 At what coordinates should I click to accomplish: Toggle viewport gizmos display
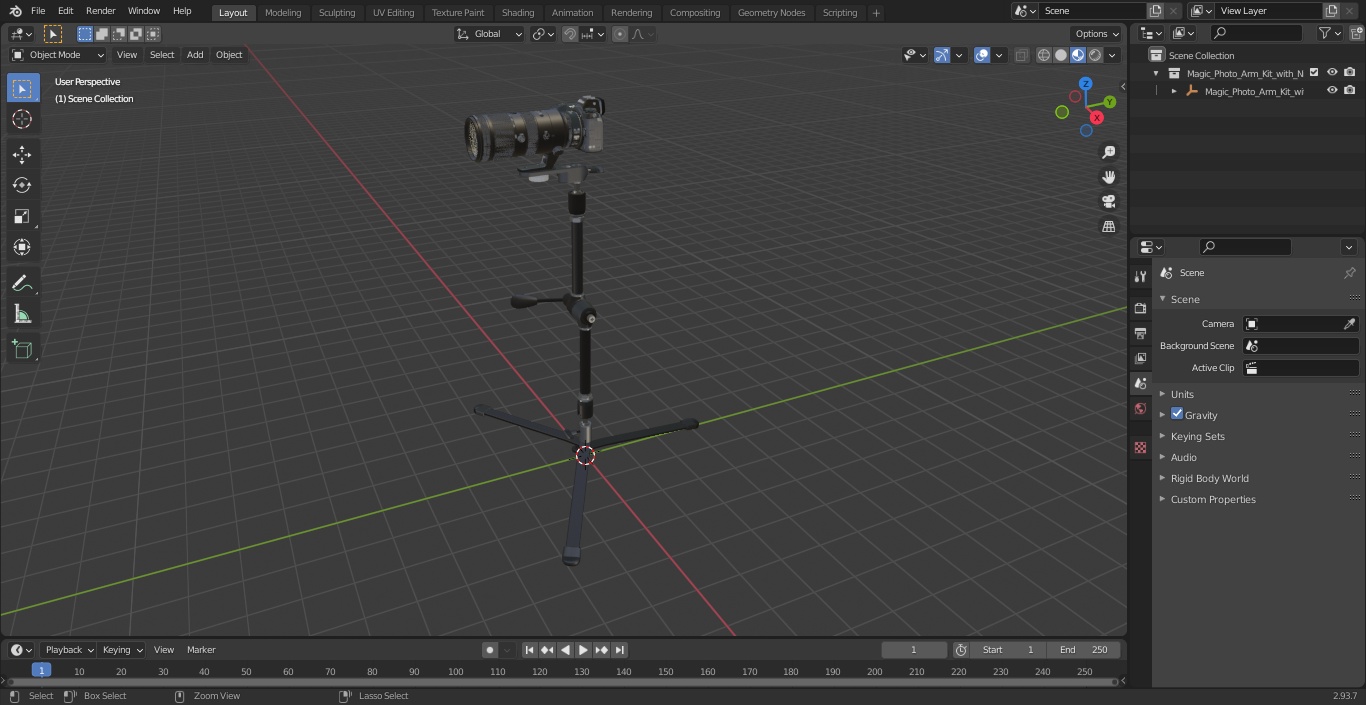click(942, 55)
